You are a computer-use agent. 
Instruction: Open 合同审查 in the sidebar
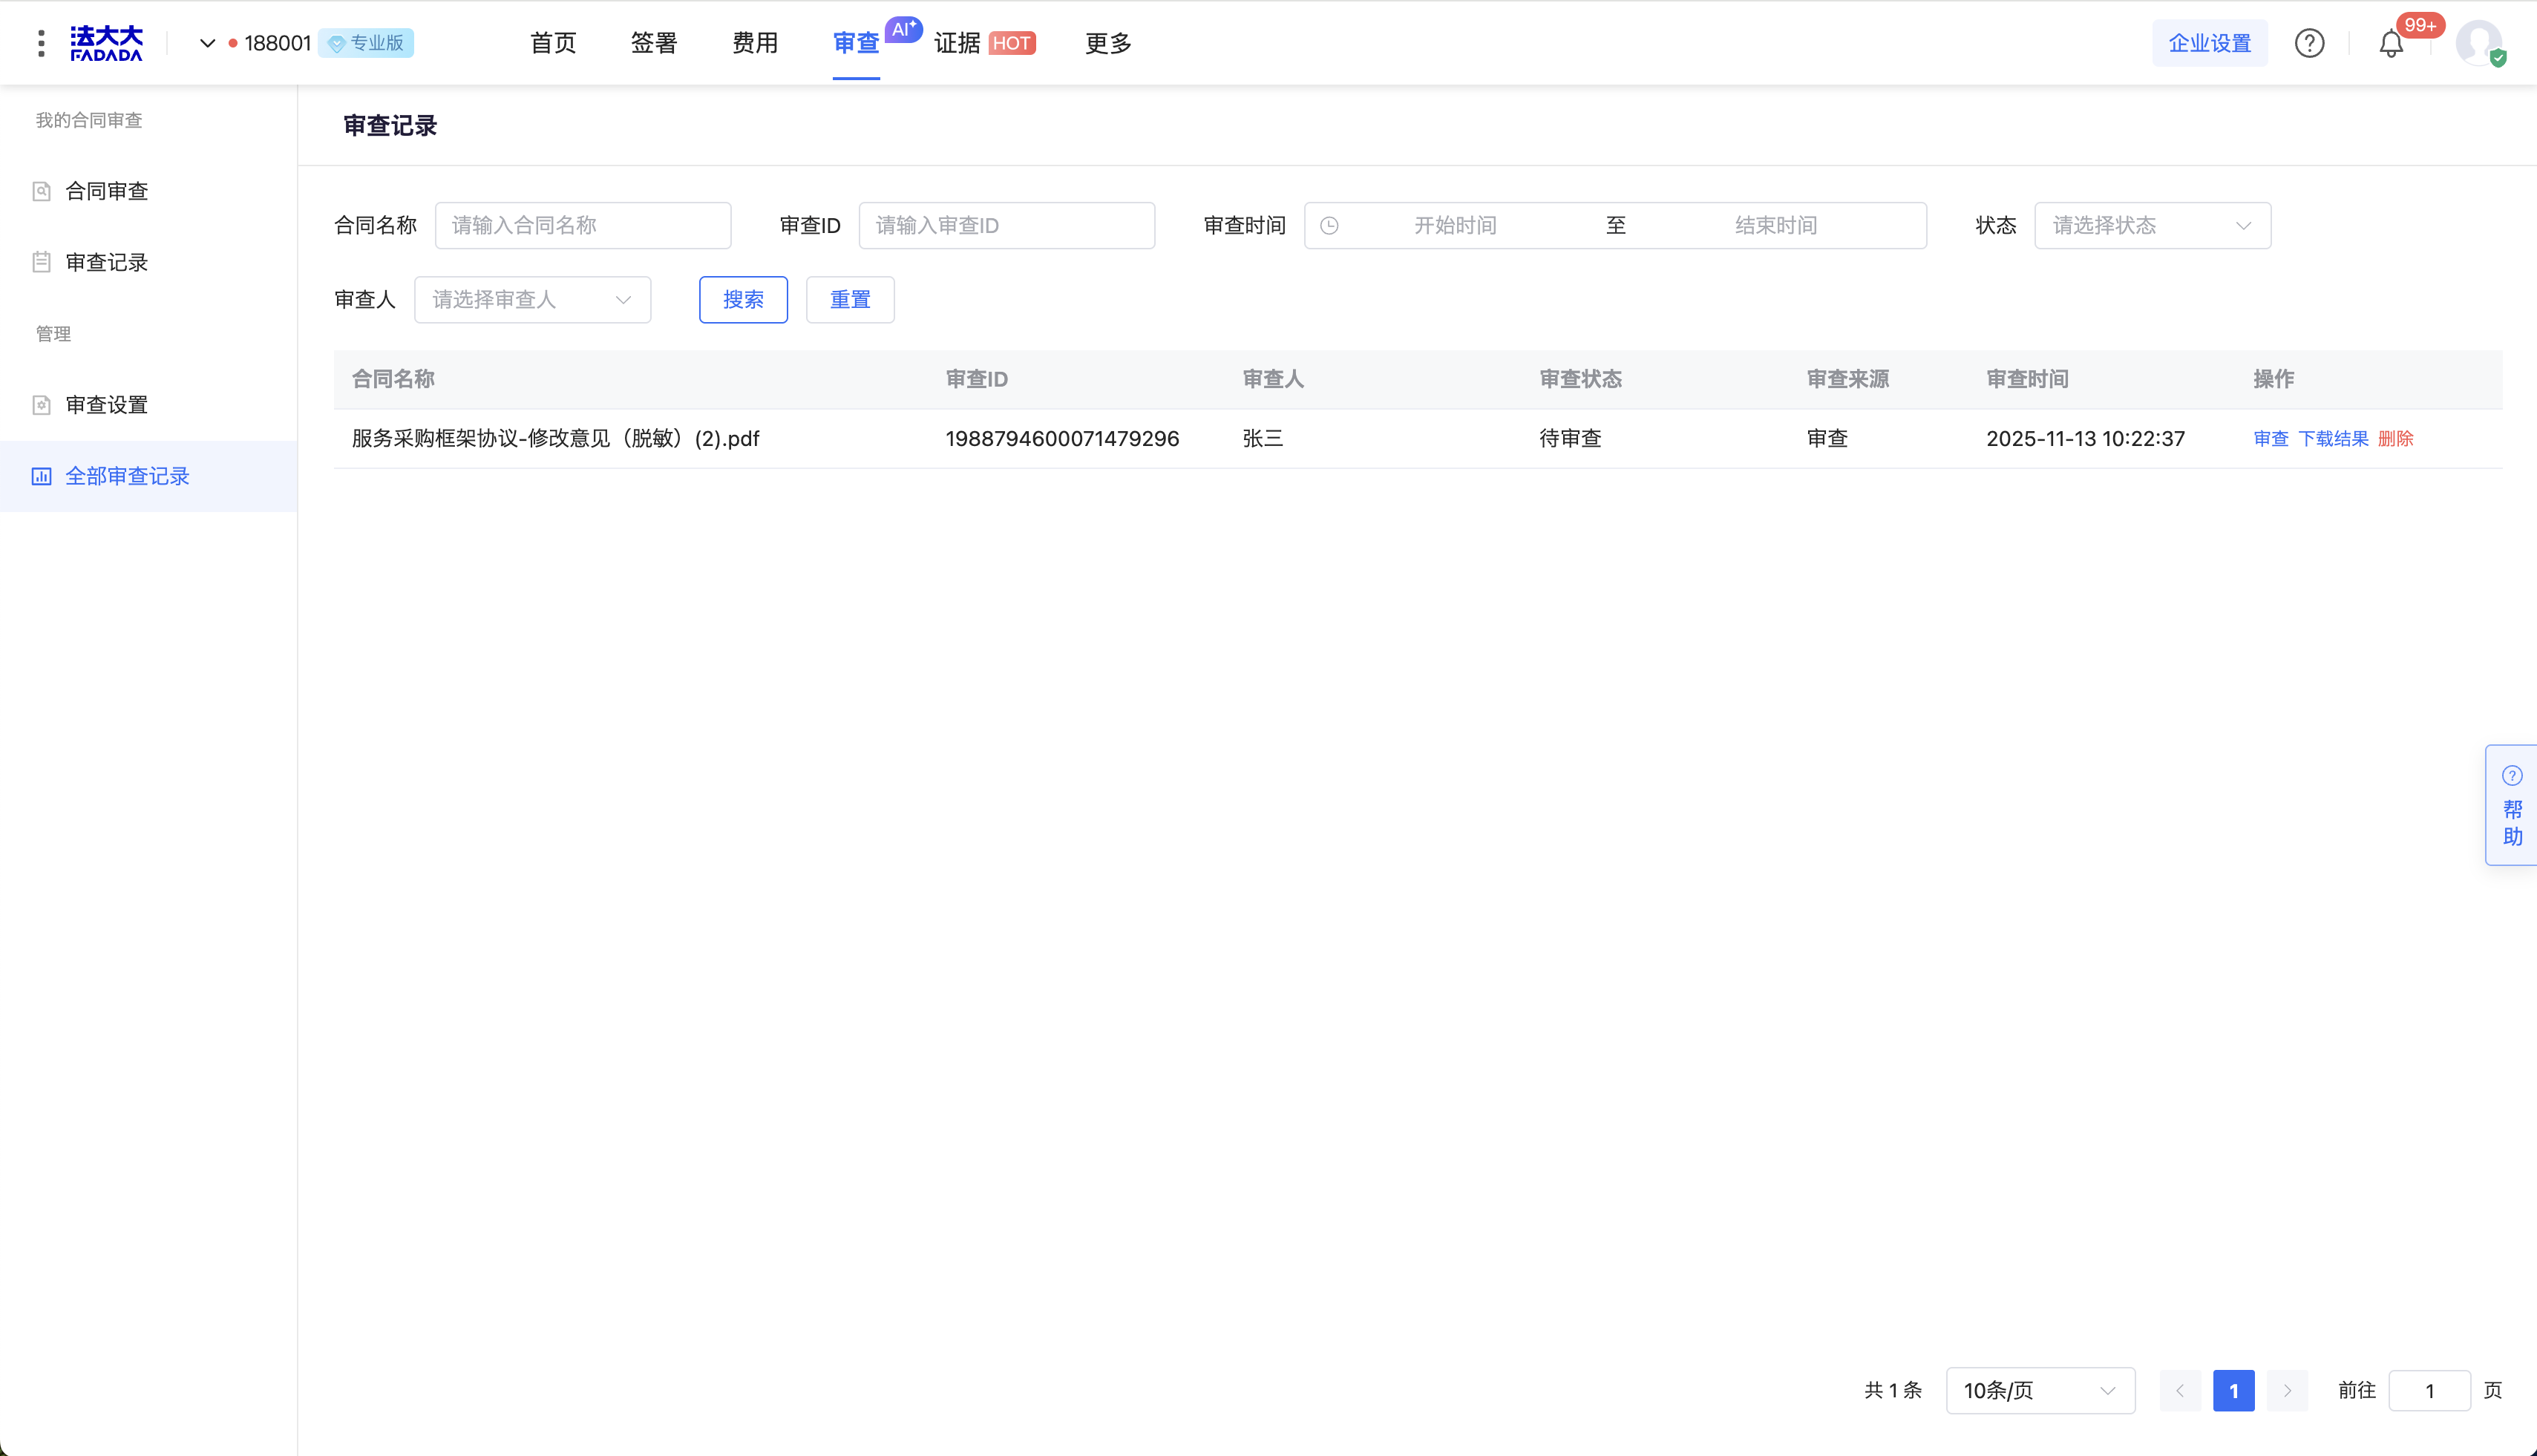click(x=106, y=191)
